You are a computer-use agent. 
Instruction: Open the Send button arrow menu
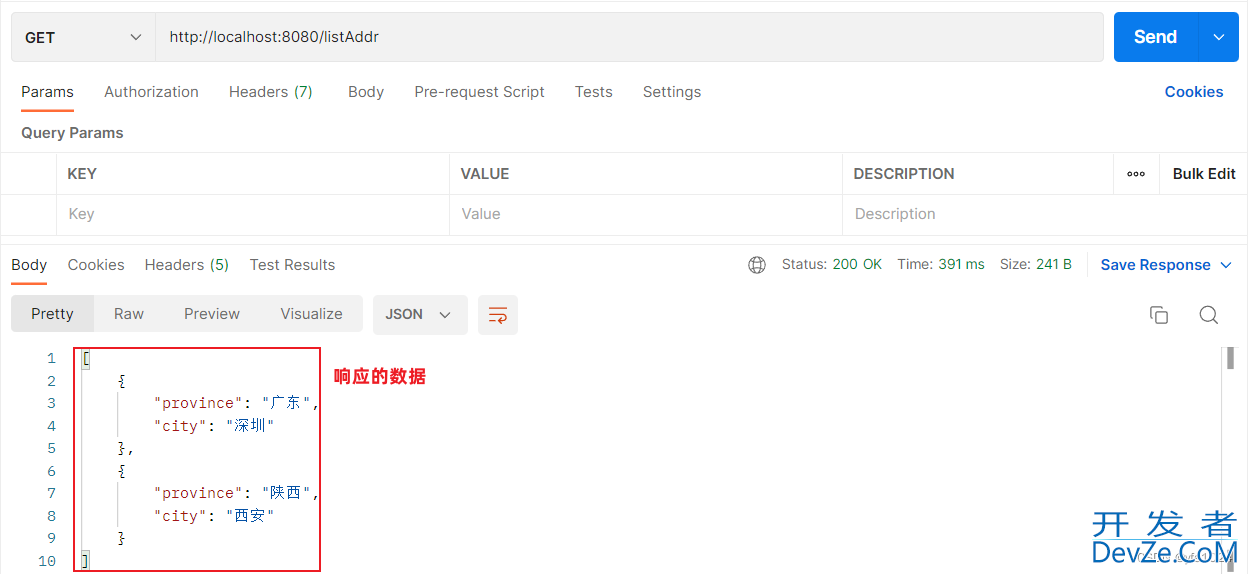[1218, 37]
